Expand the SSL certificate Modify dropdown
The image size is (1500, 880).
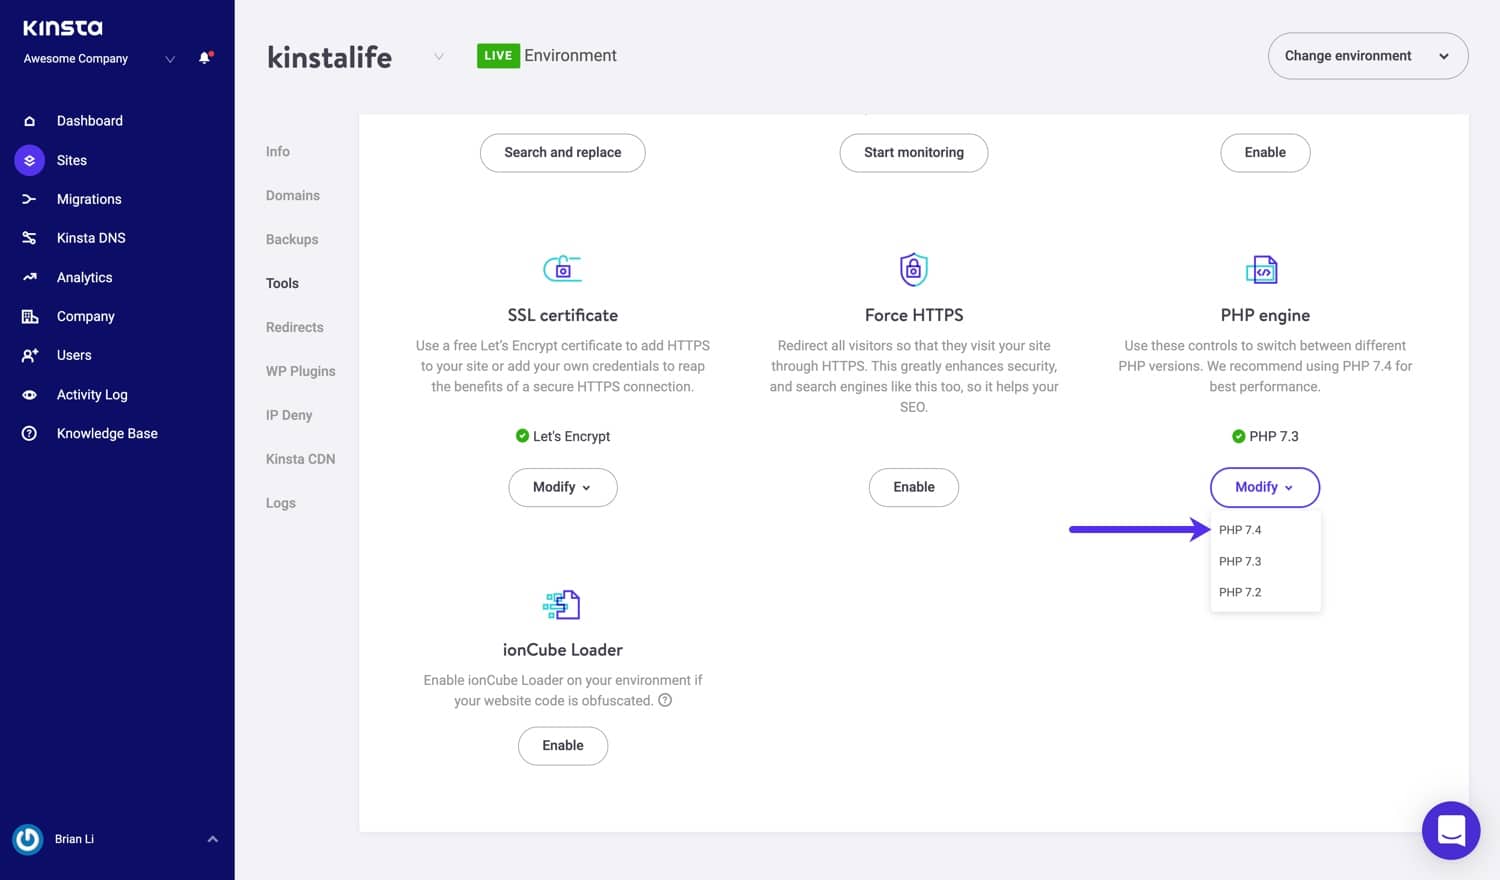click(x=562, y=487)
